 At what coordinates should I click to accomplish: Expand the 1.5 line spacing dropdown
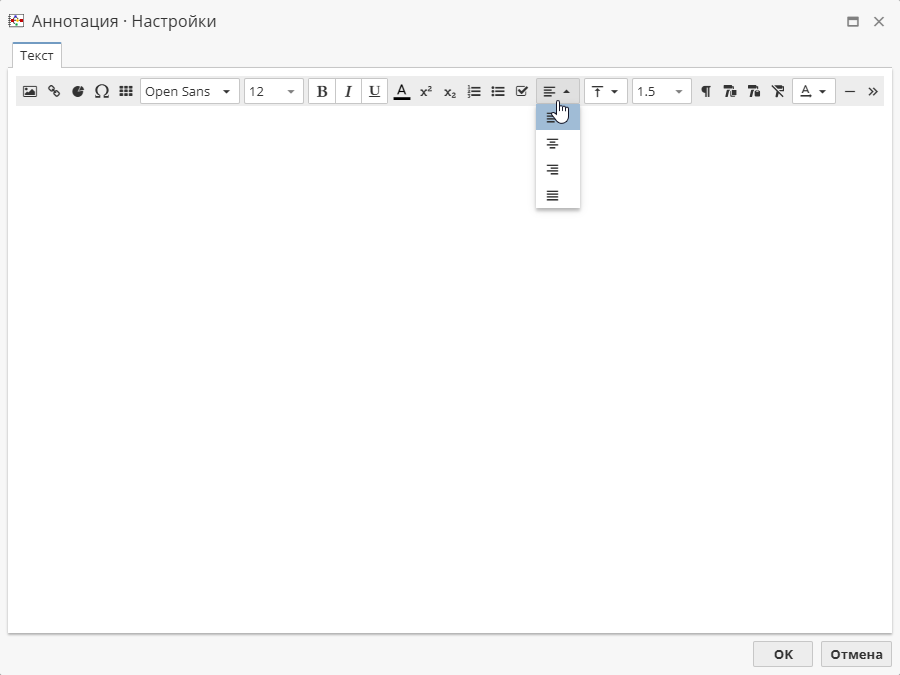pyautogui.click(x=661, y=91)
